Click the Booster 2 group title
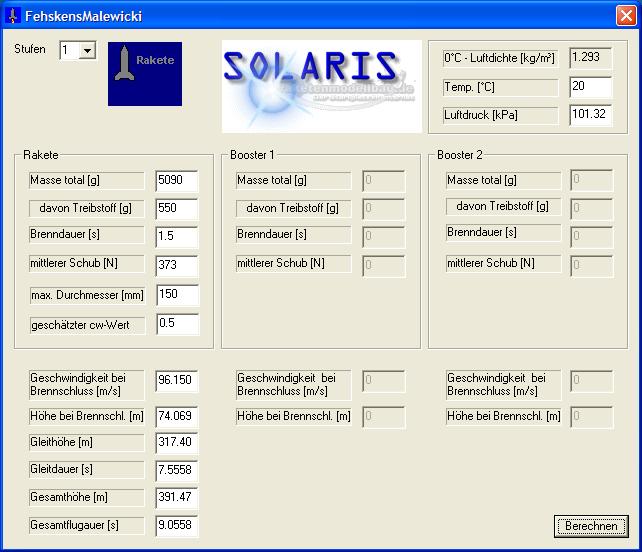Image resolution: width=642 pixels, height=552 pixels. pos(460,155)
